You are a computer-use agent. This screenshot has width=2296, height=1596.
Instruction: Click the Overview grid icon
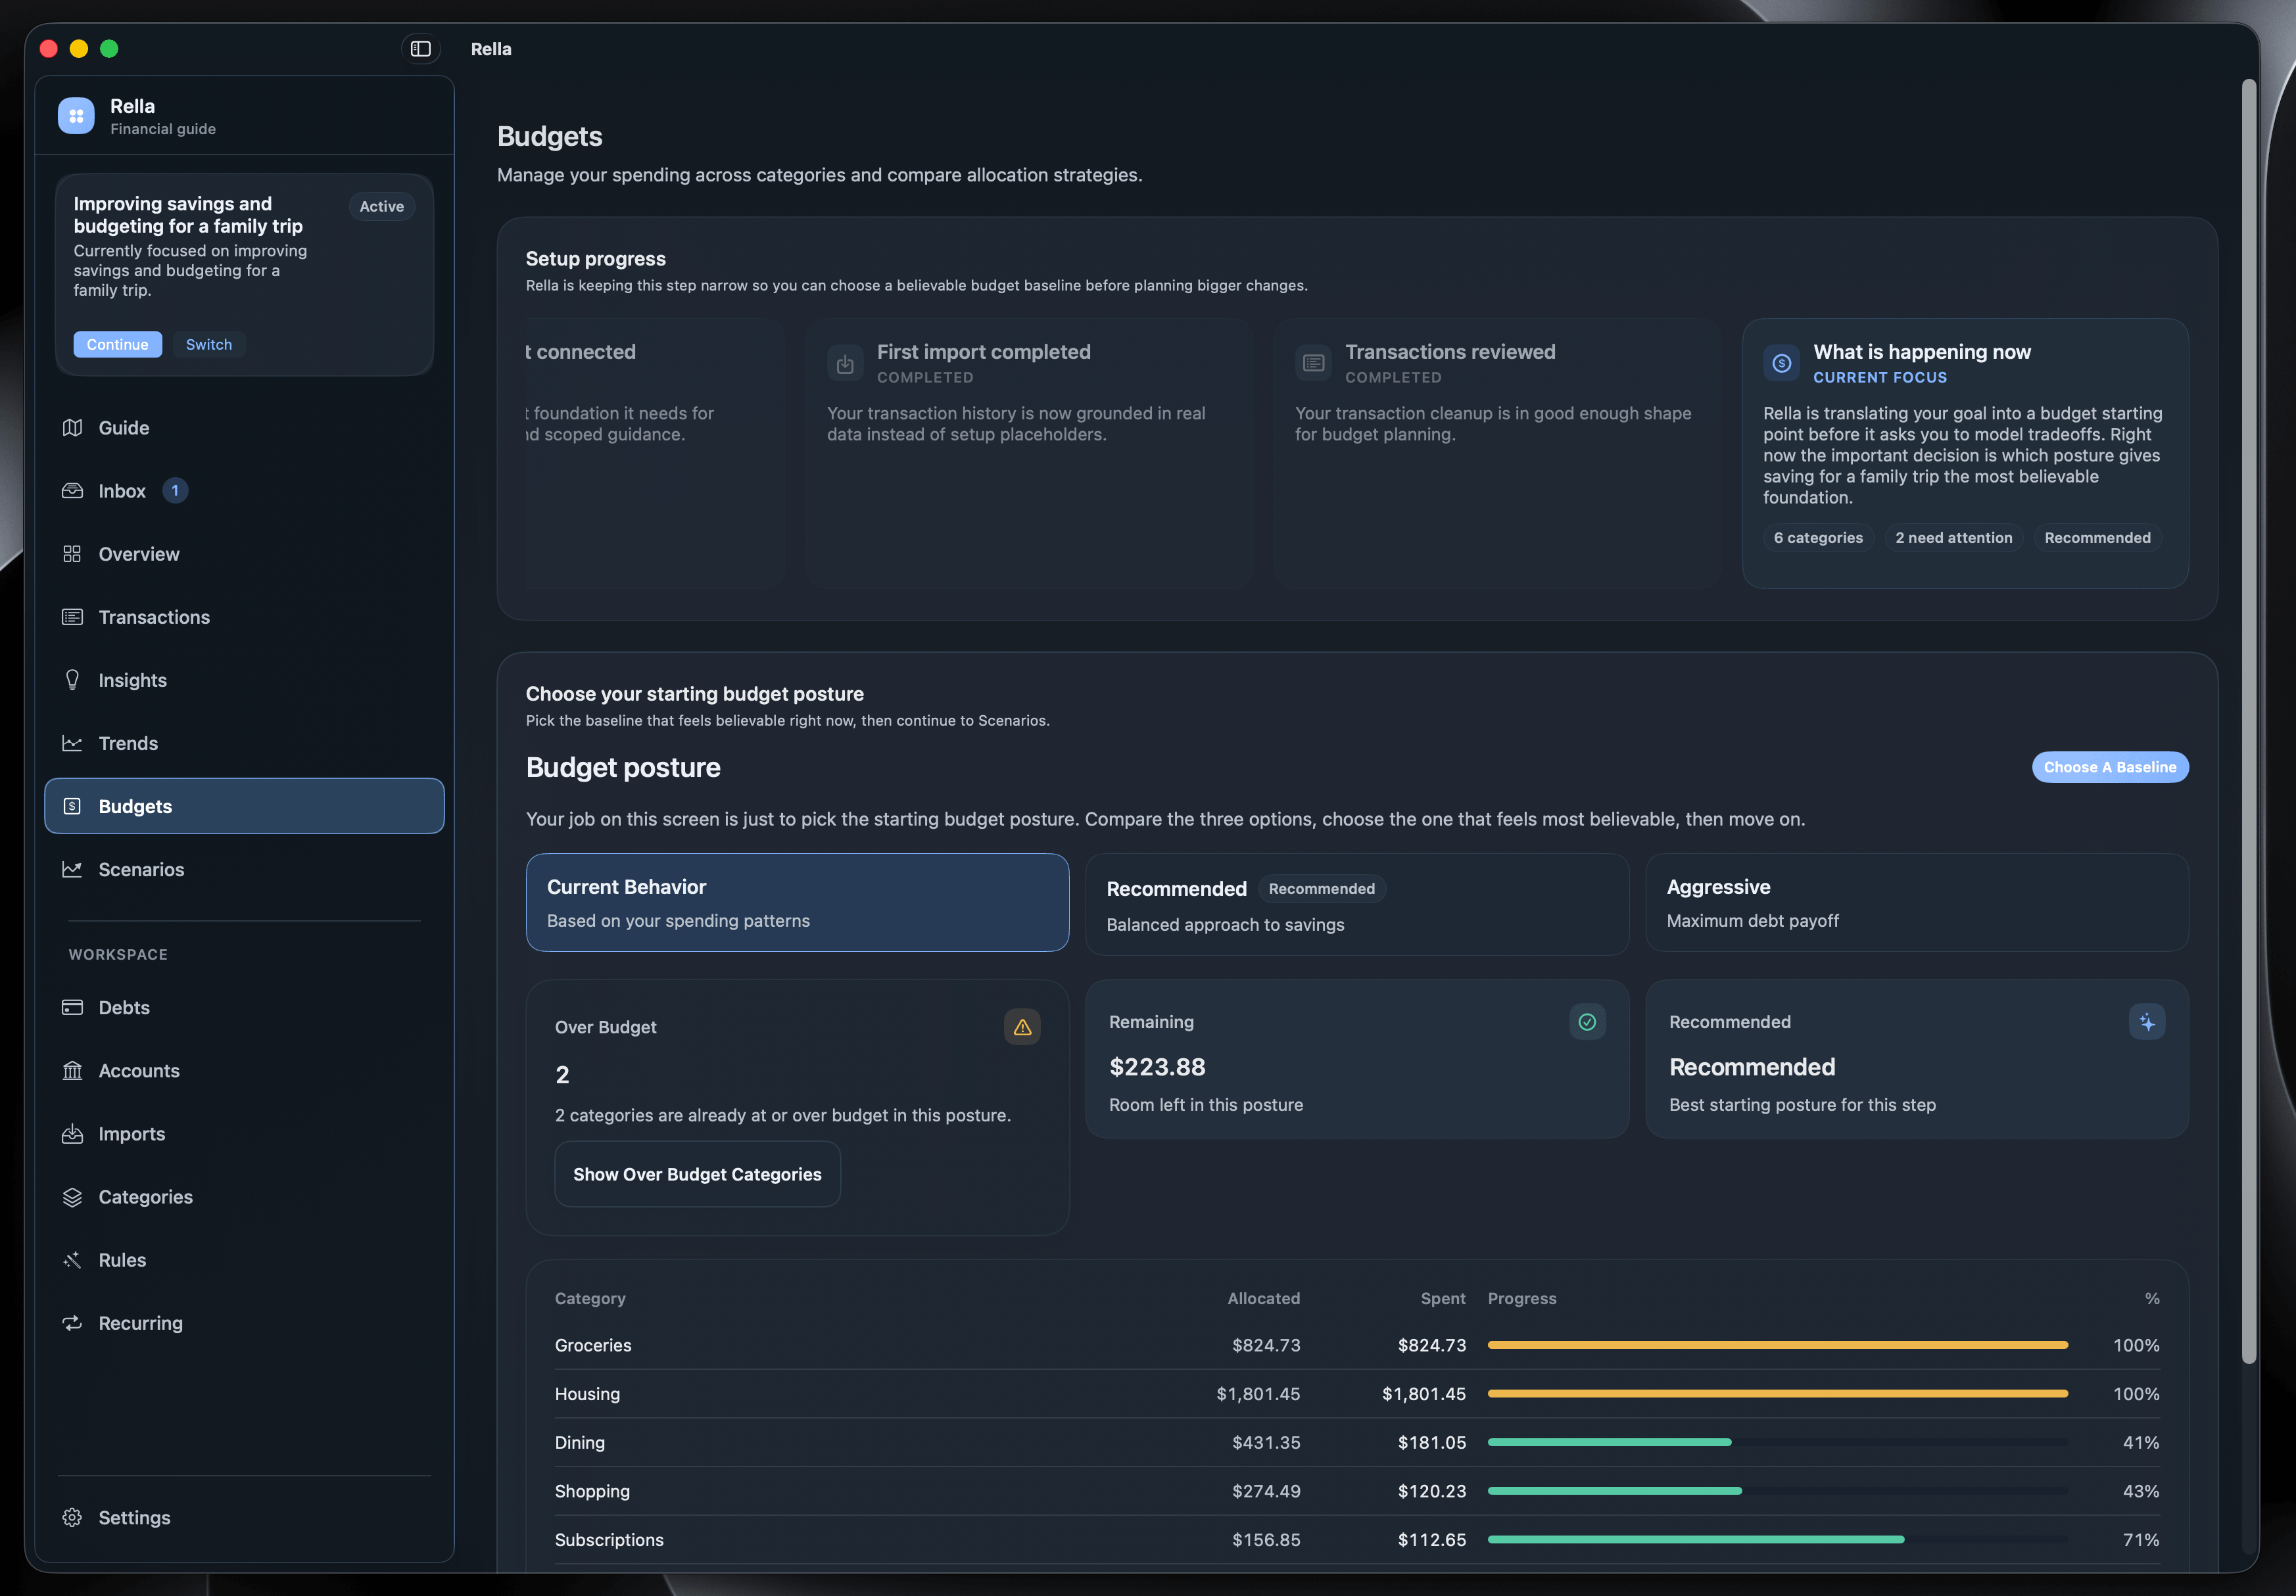pyautogui.click(x=72, y=554)
